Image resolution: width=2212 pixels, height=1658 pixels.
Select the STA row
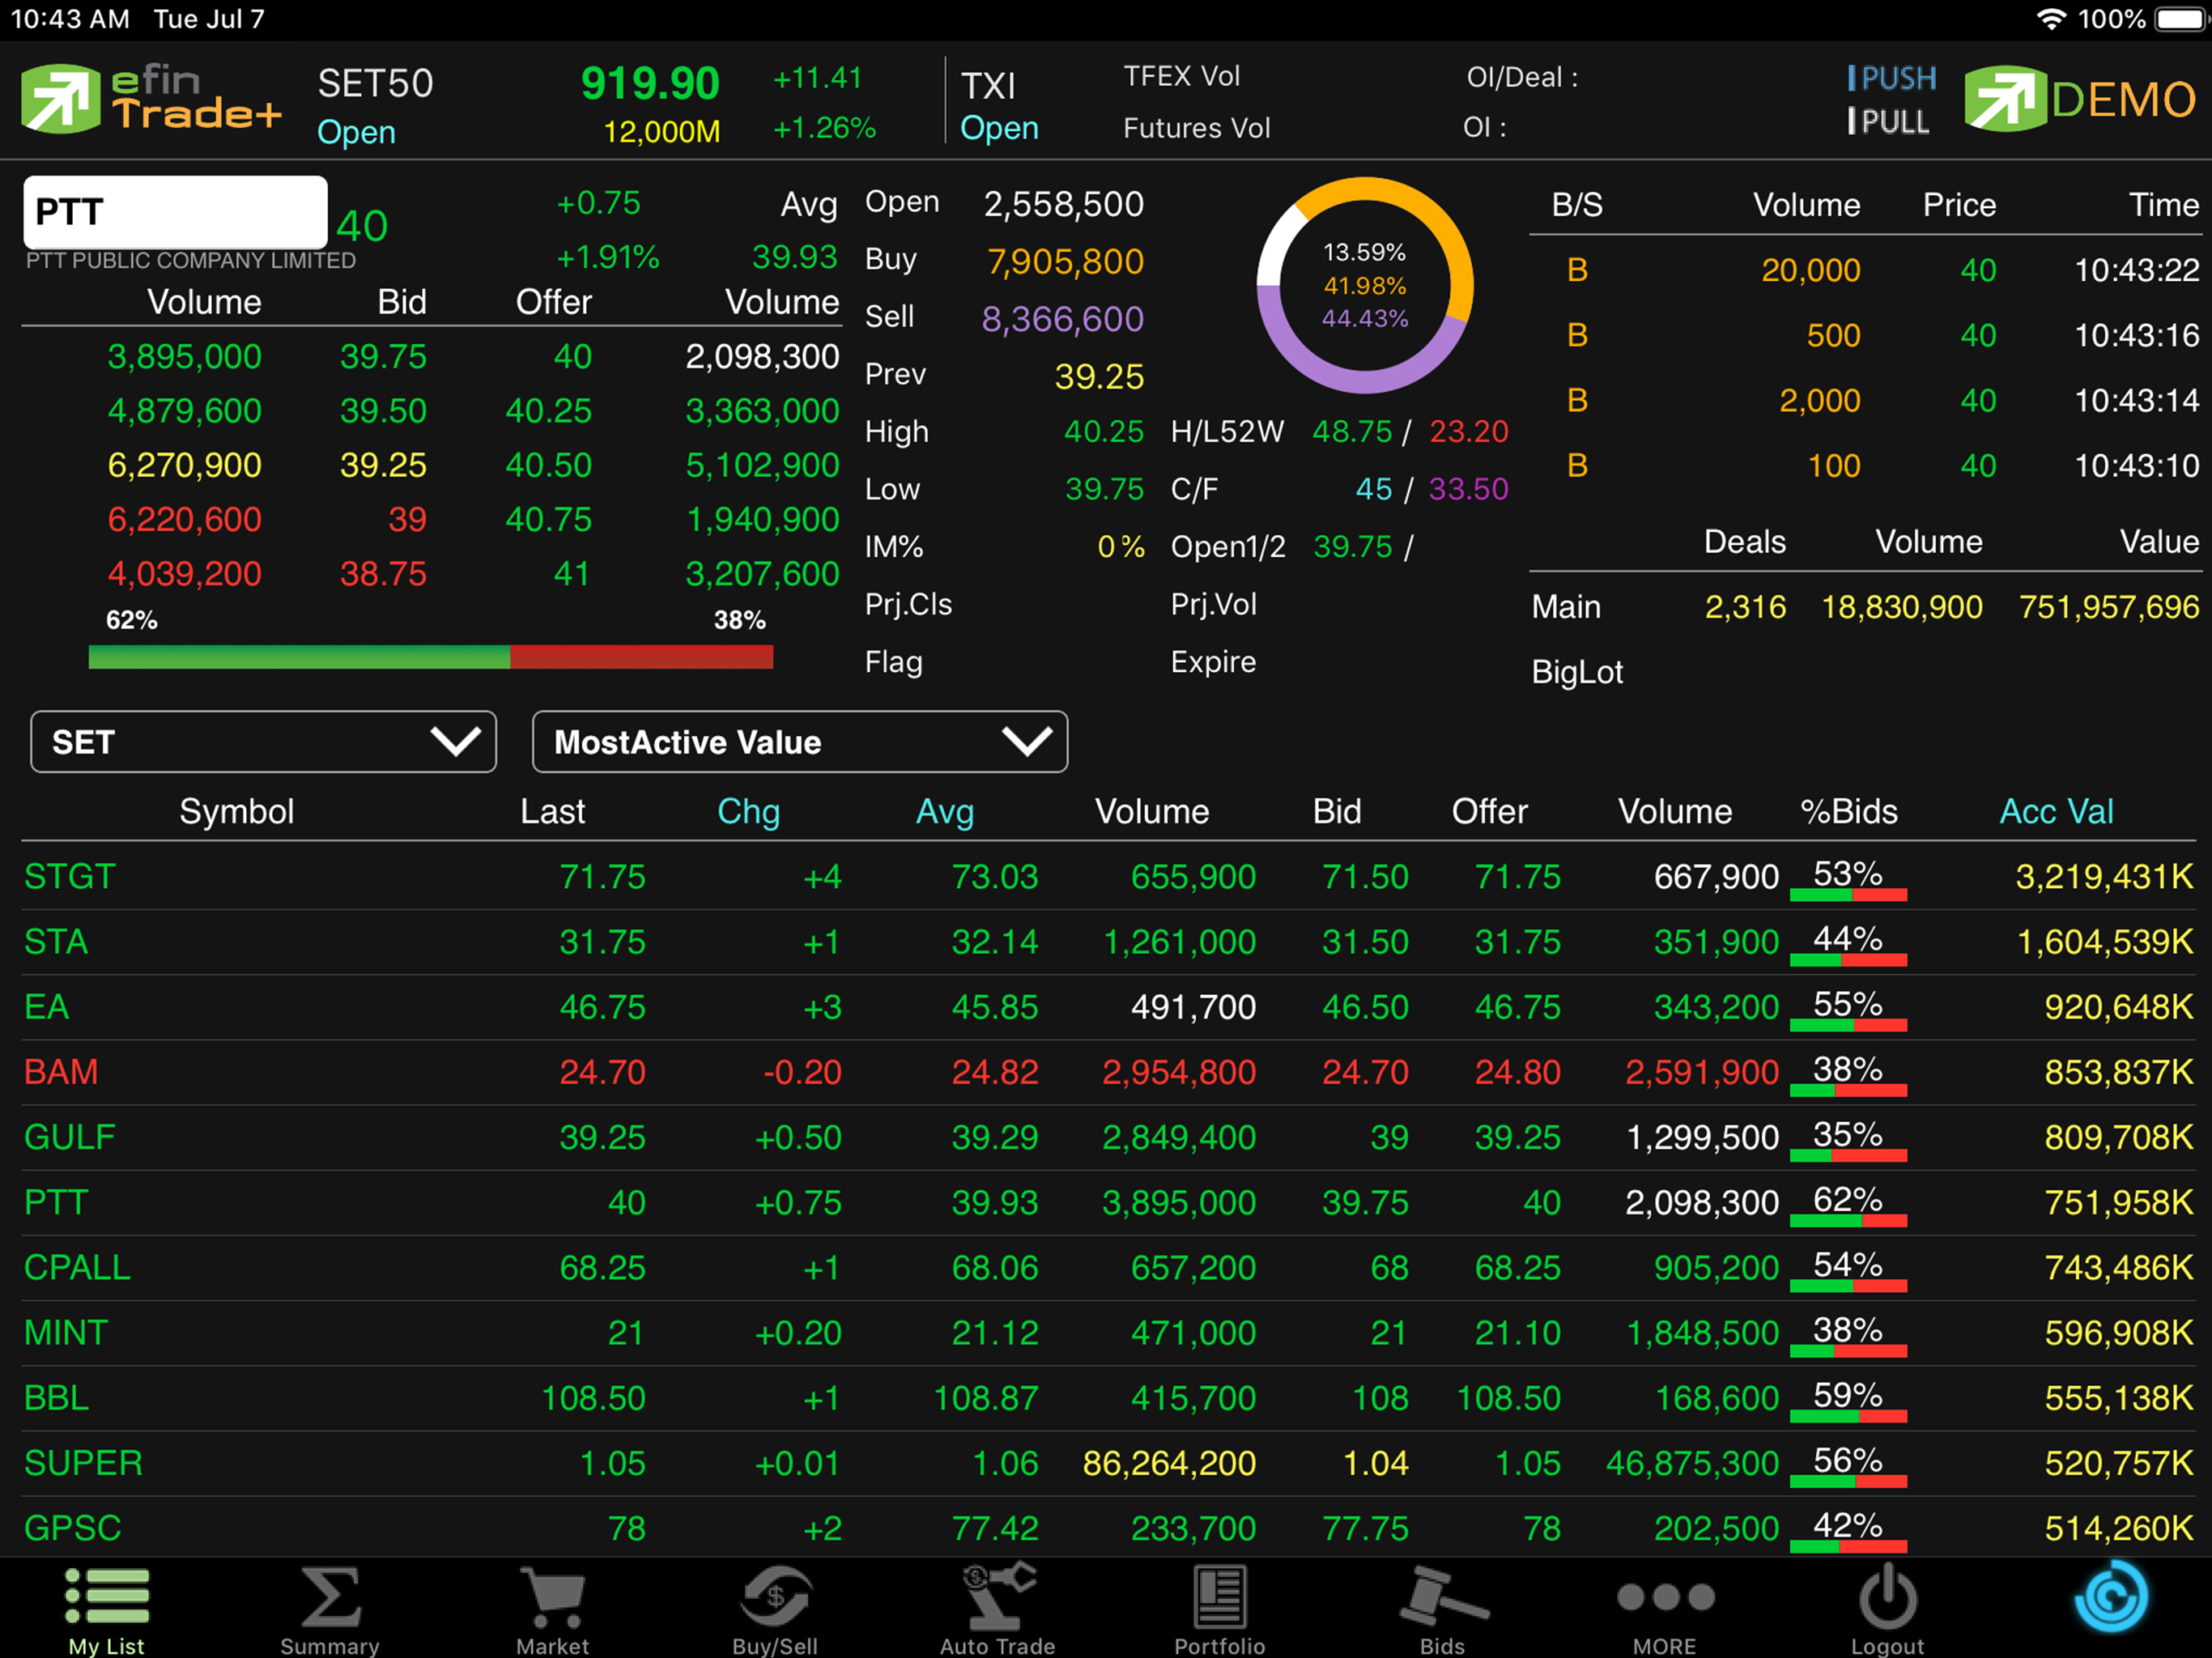[x=1108, y=942]
